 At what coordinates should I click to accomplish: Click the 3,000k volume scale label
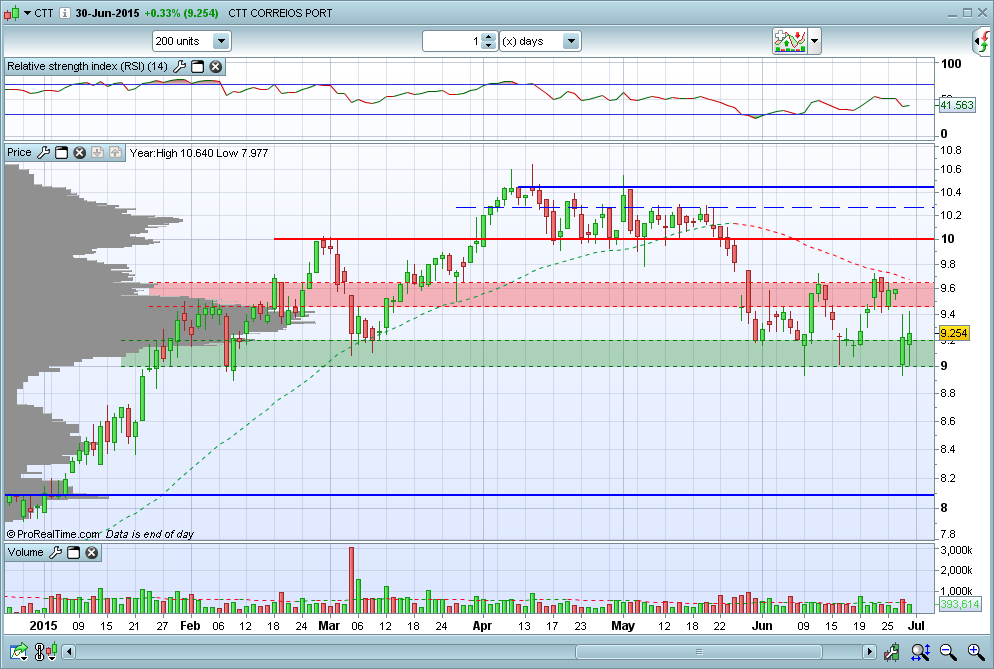(957, 550)
